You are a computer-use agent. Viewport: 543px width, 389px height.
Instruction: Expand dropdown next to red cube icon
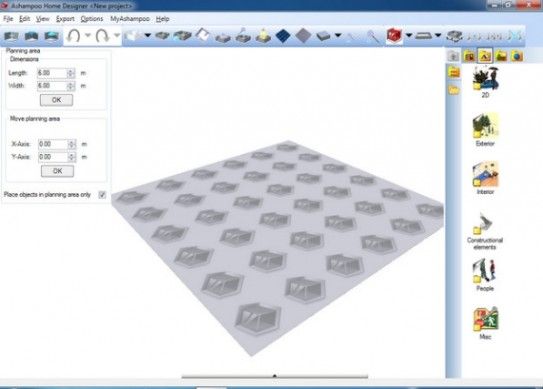pyautogui.click(x=409, y=35)
